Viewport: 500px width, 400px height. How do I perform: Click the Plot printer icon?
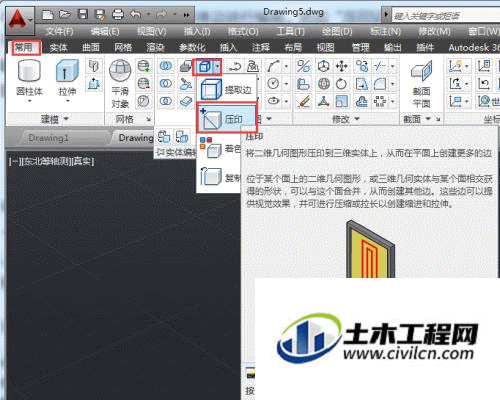pos(118,14)
